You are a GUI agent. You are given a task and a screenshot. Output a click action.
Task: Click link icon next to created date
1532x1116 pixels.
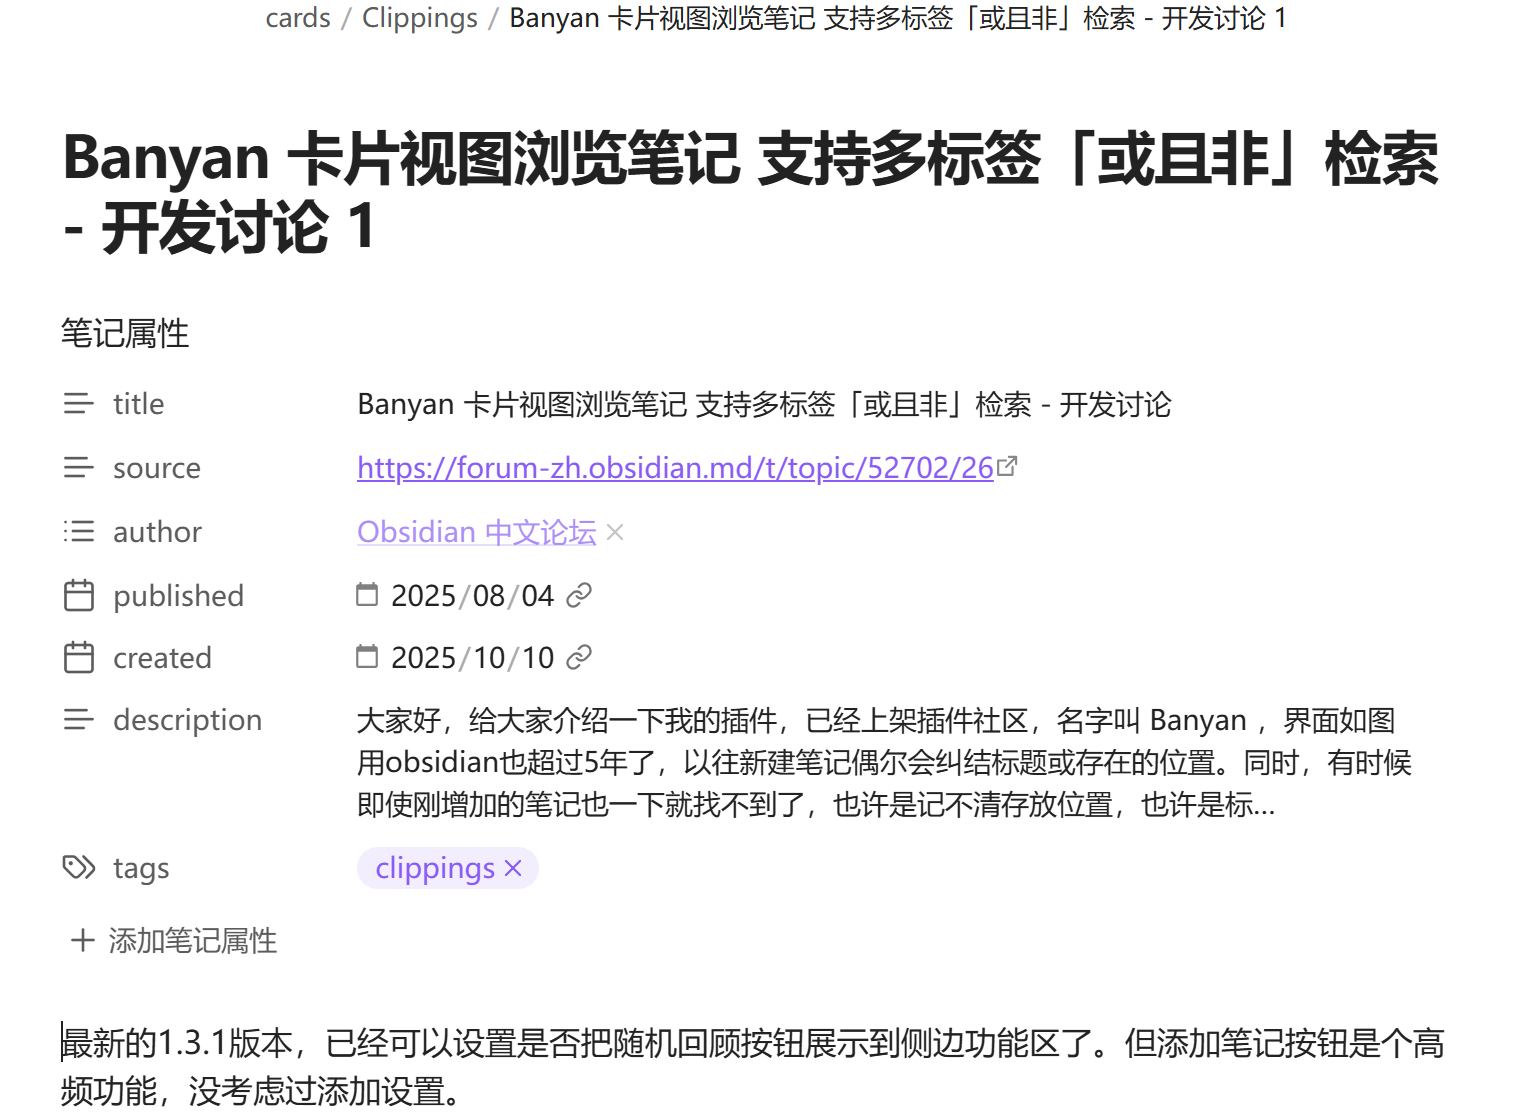(579, 658)
